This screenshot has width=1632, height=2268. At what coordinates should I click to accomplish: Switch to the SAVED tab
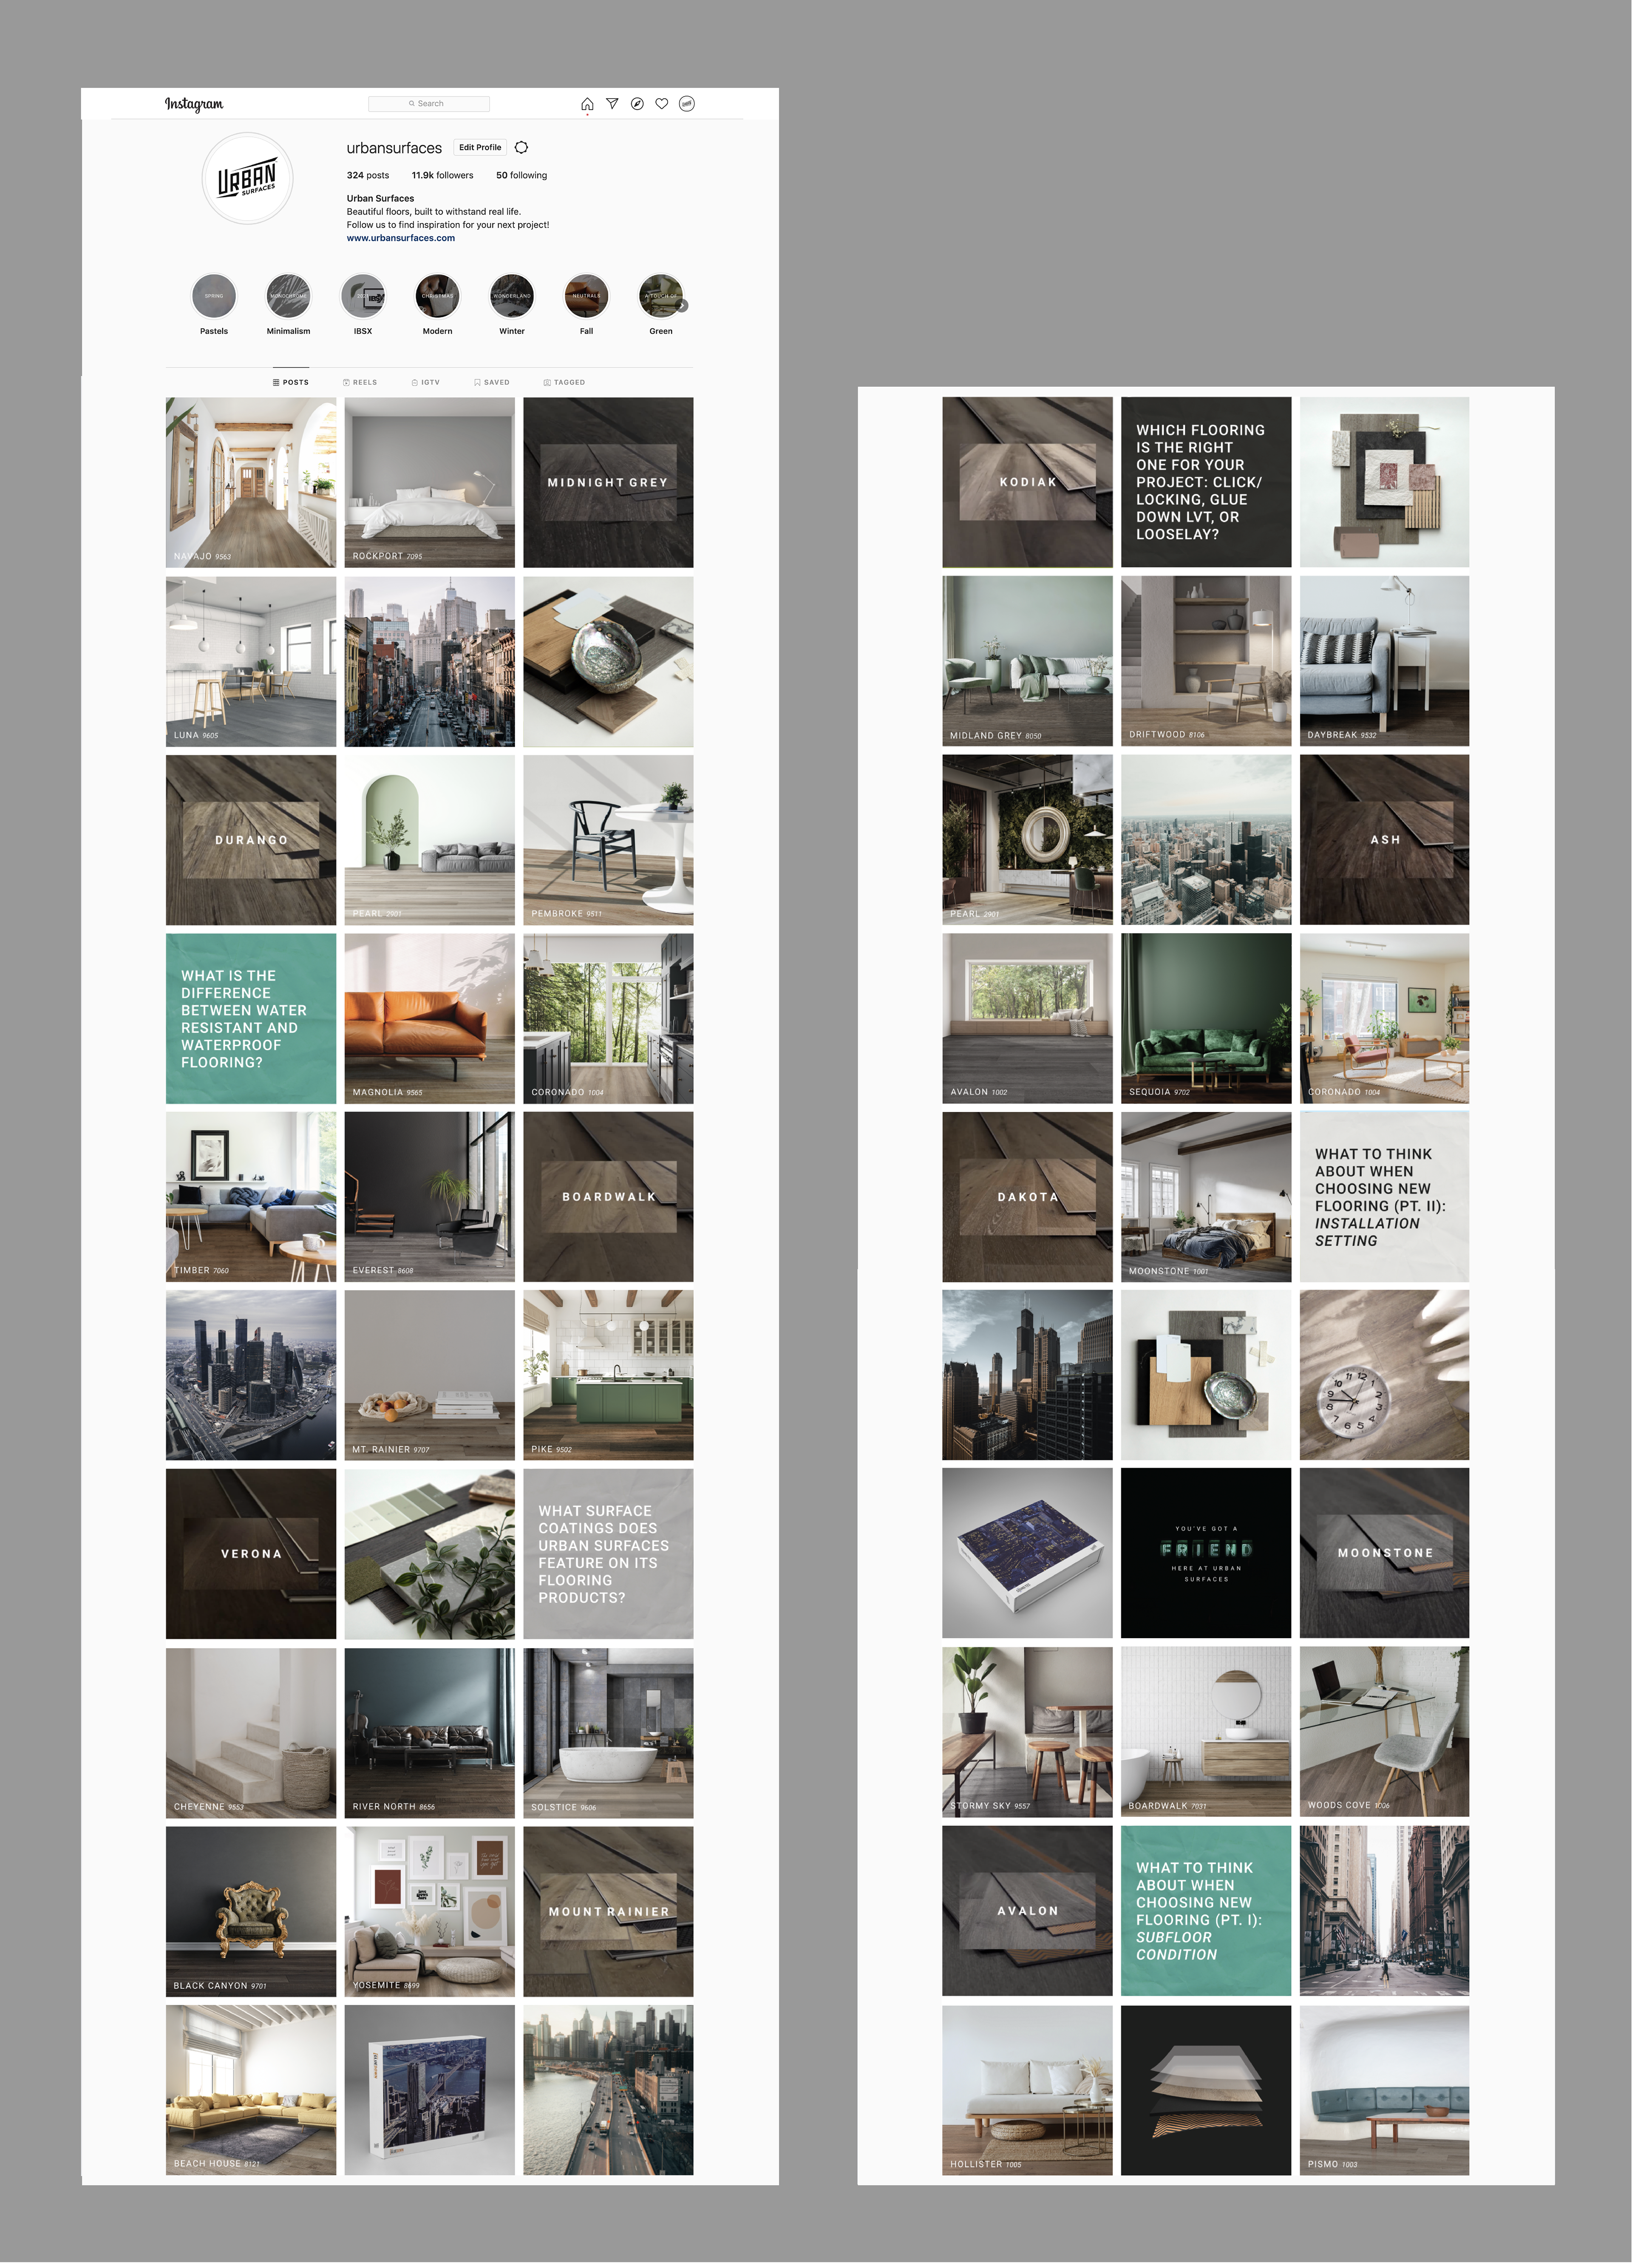(492, 382)
